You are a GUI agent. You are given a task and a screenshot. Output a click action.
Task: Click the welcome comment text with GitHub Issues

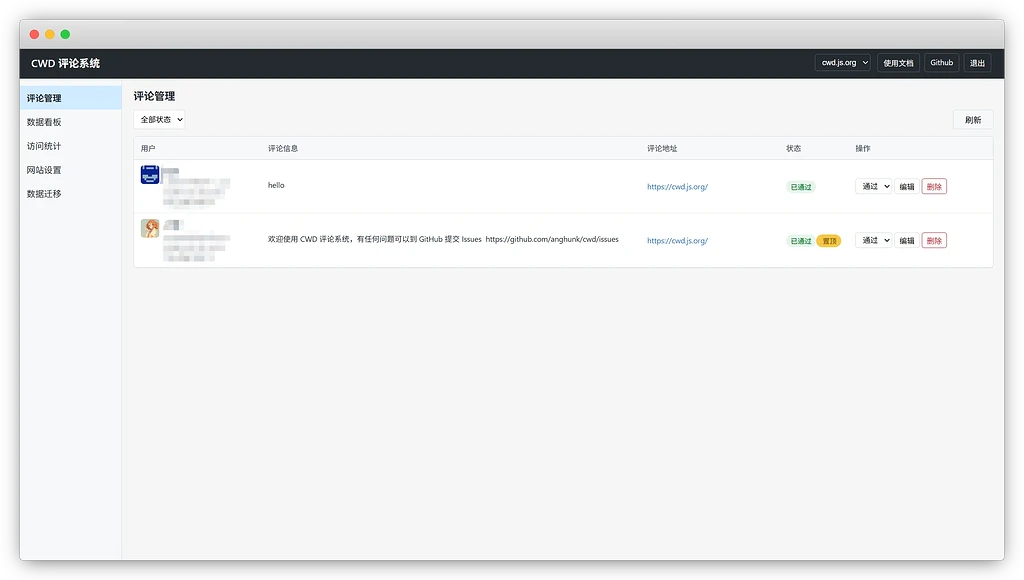443,240
